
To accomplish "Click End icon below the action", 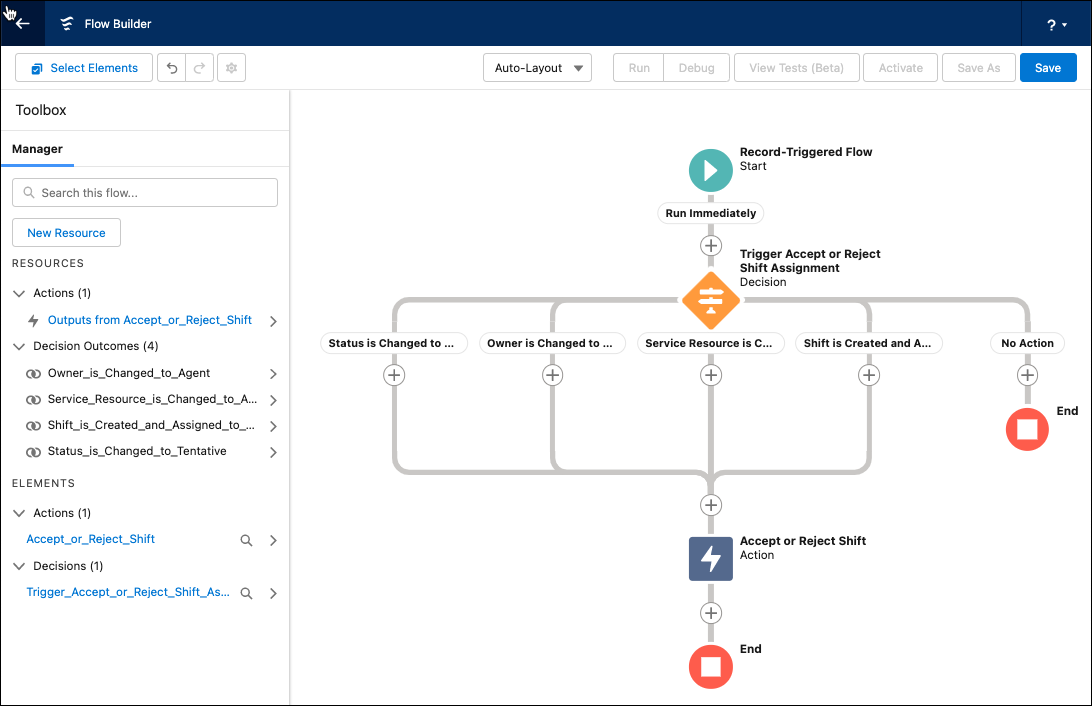I will coord(710,667).
